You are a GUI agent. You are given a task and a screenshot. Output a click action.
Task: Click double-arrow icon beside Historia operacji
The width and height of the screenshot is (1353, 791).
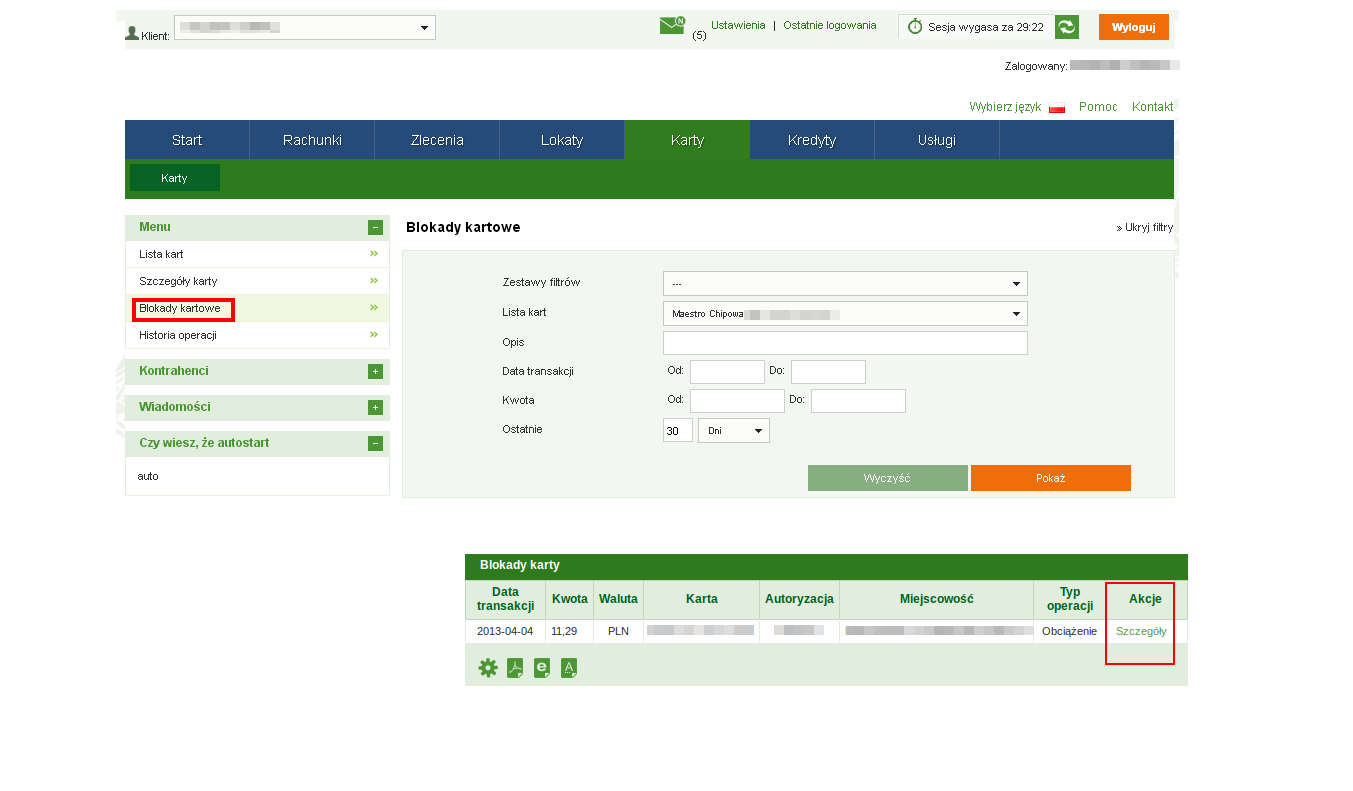pyautogui.click(x=374, y=334)
